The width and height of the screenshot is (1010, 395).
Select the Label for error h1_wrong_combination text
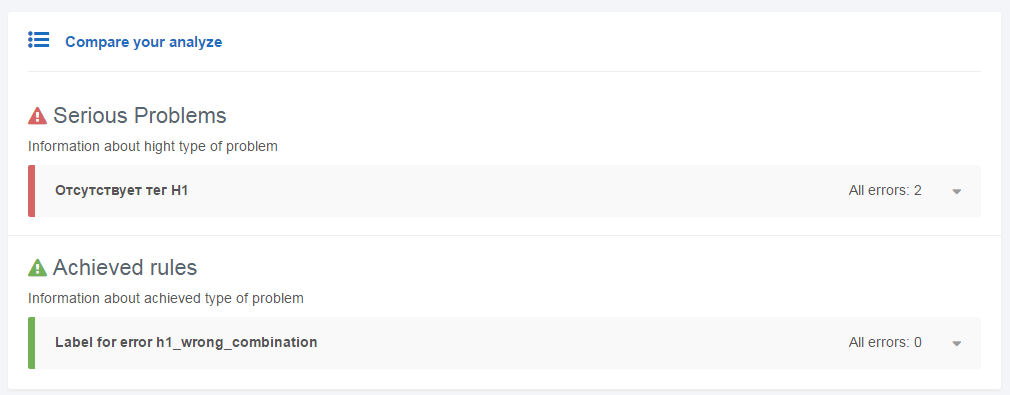coord(186,343)
